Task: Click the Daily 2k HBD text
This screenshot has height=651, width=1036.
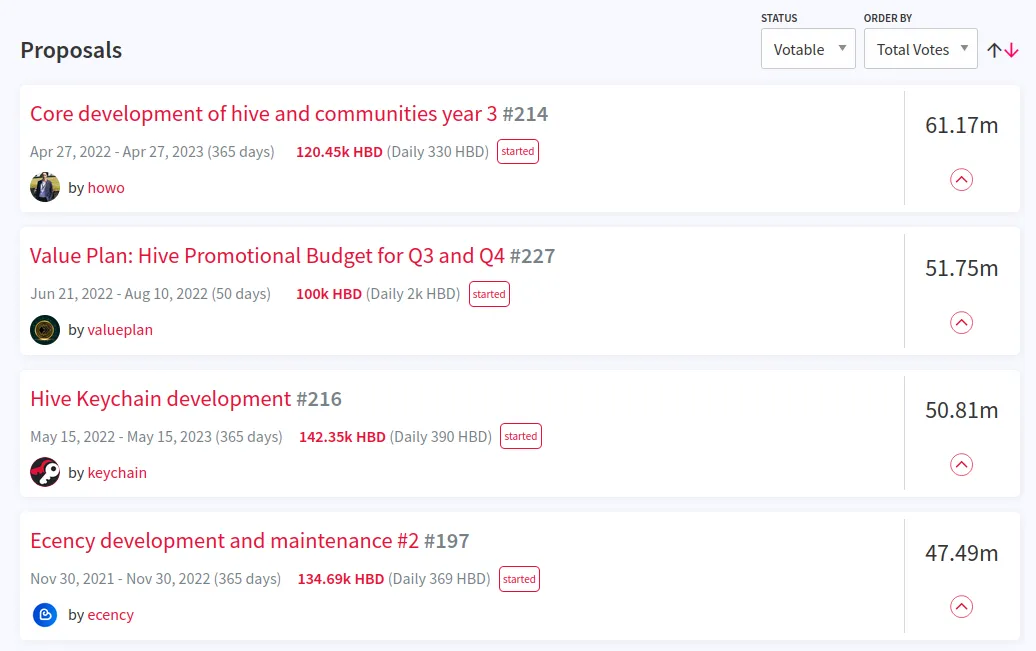Action: point(413,294)
